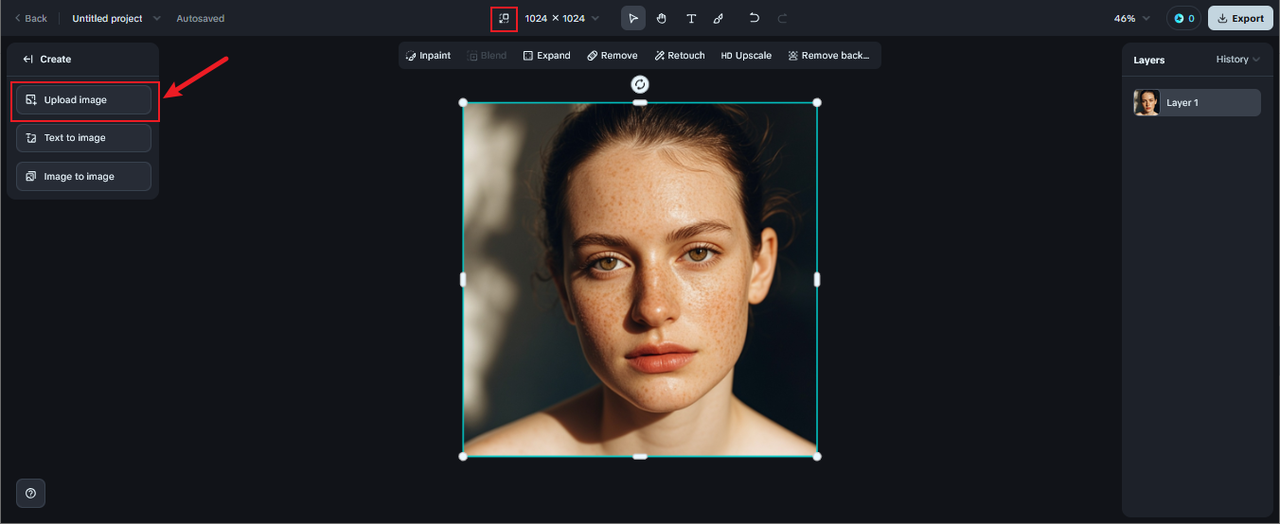Choose Text to image
1280x524 pixels.
click(x=83, y=138)
